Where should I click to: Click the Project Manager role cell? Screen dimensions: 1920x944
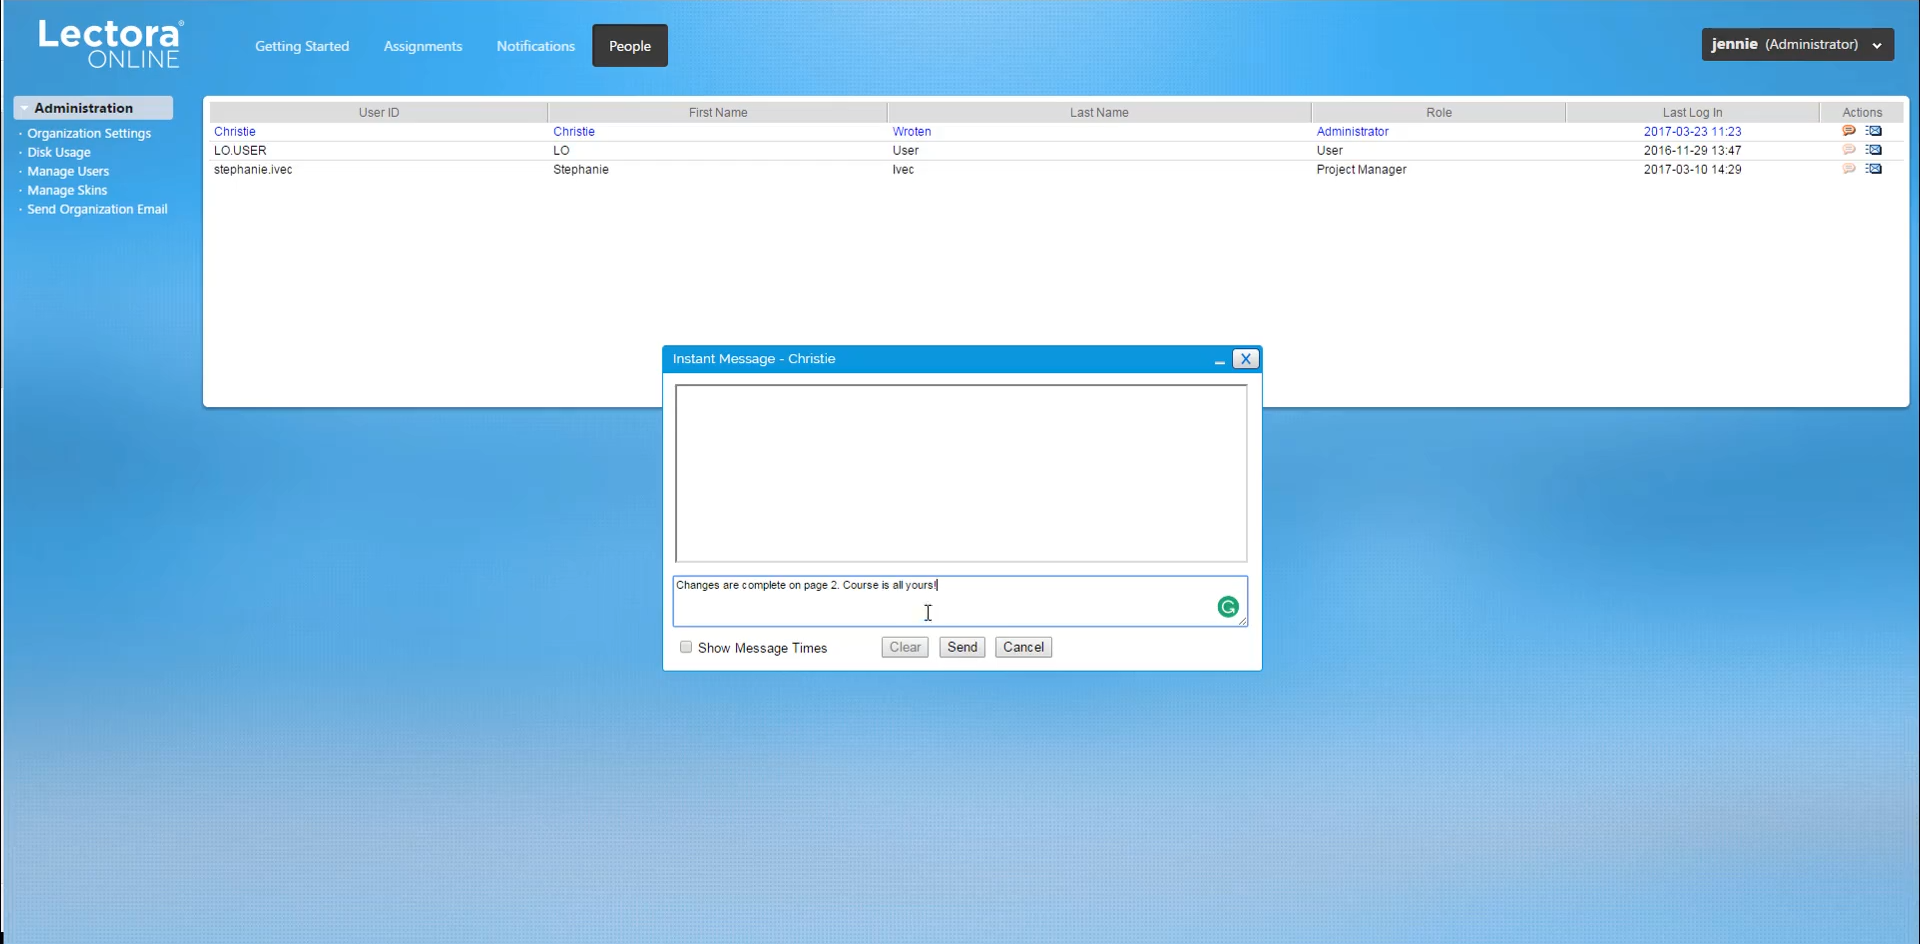[1361, 169]
